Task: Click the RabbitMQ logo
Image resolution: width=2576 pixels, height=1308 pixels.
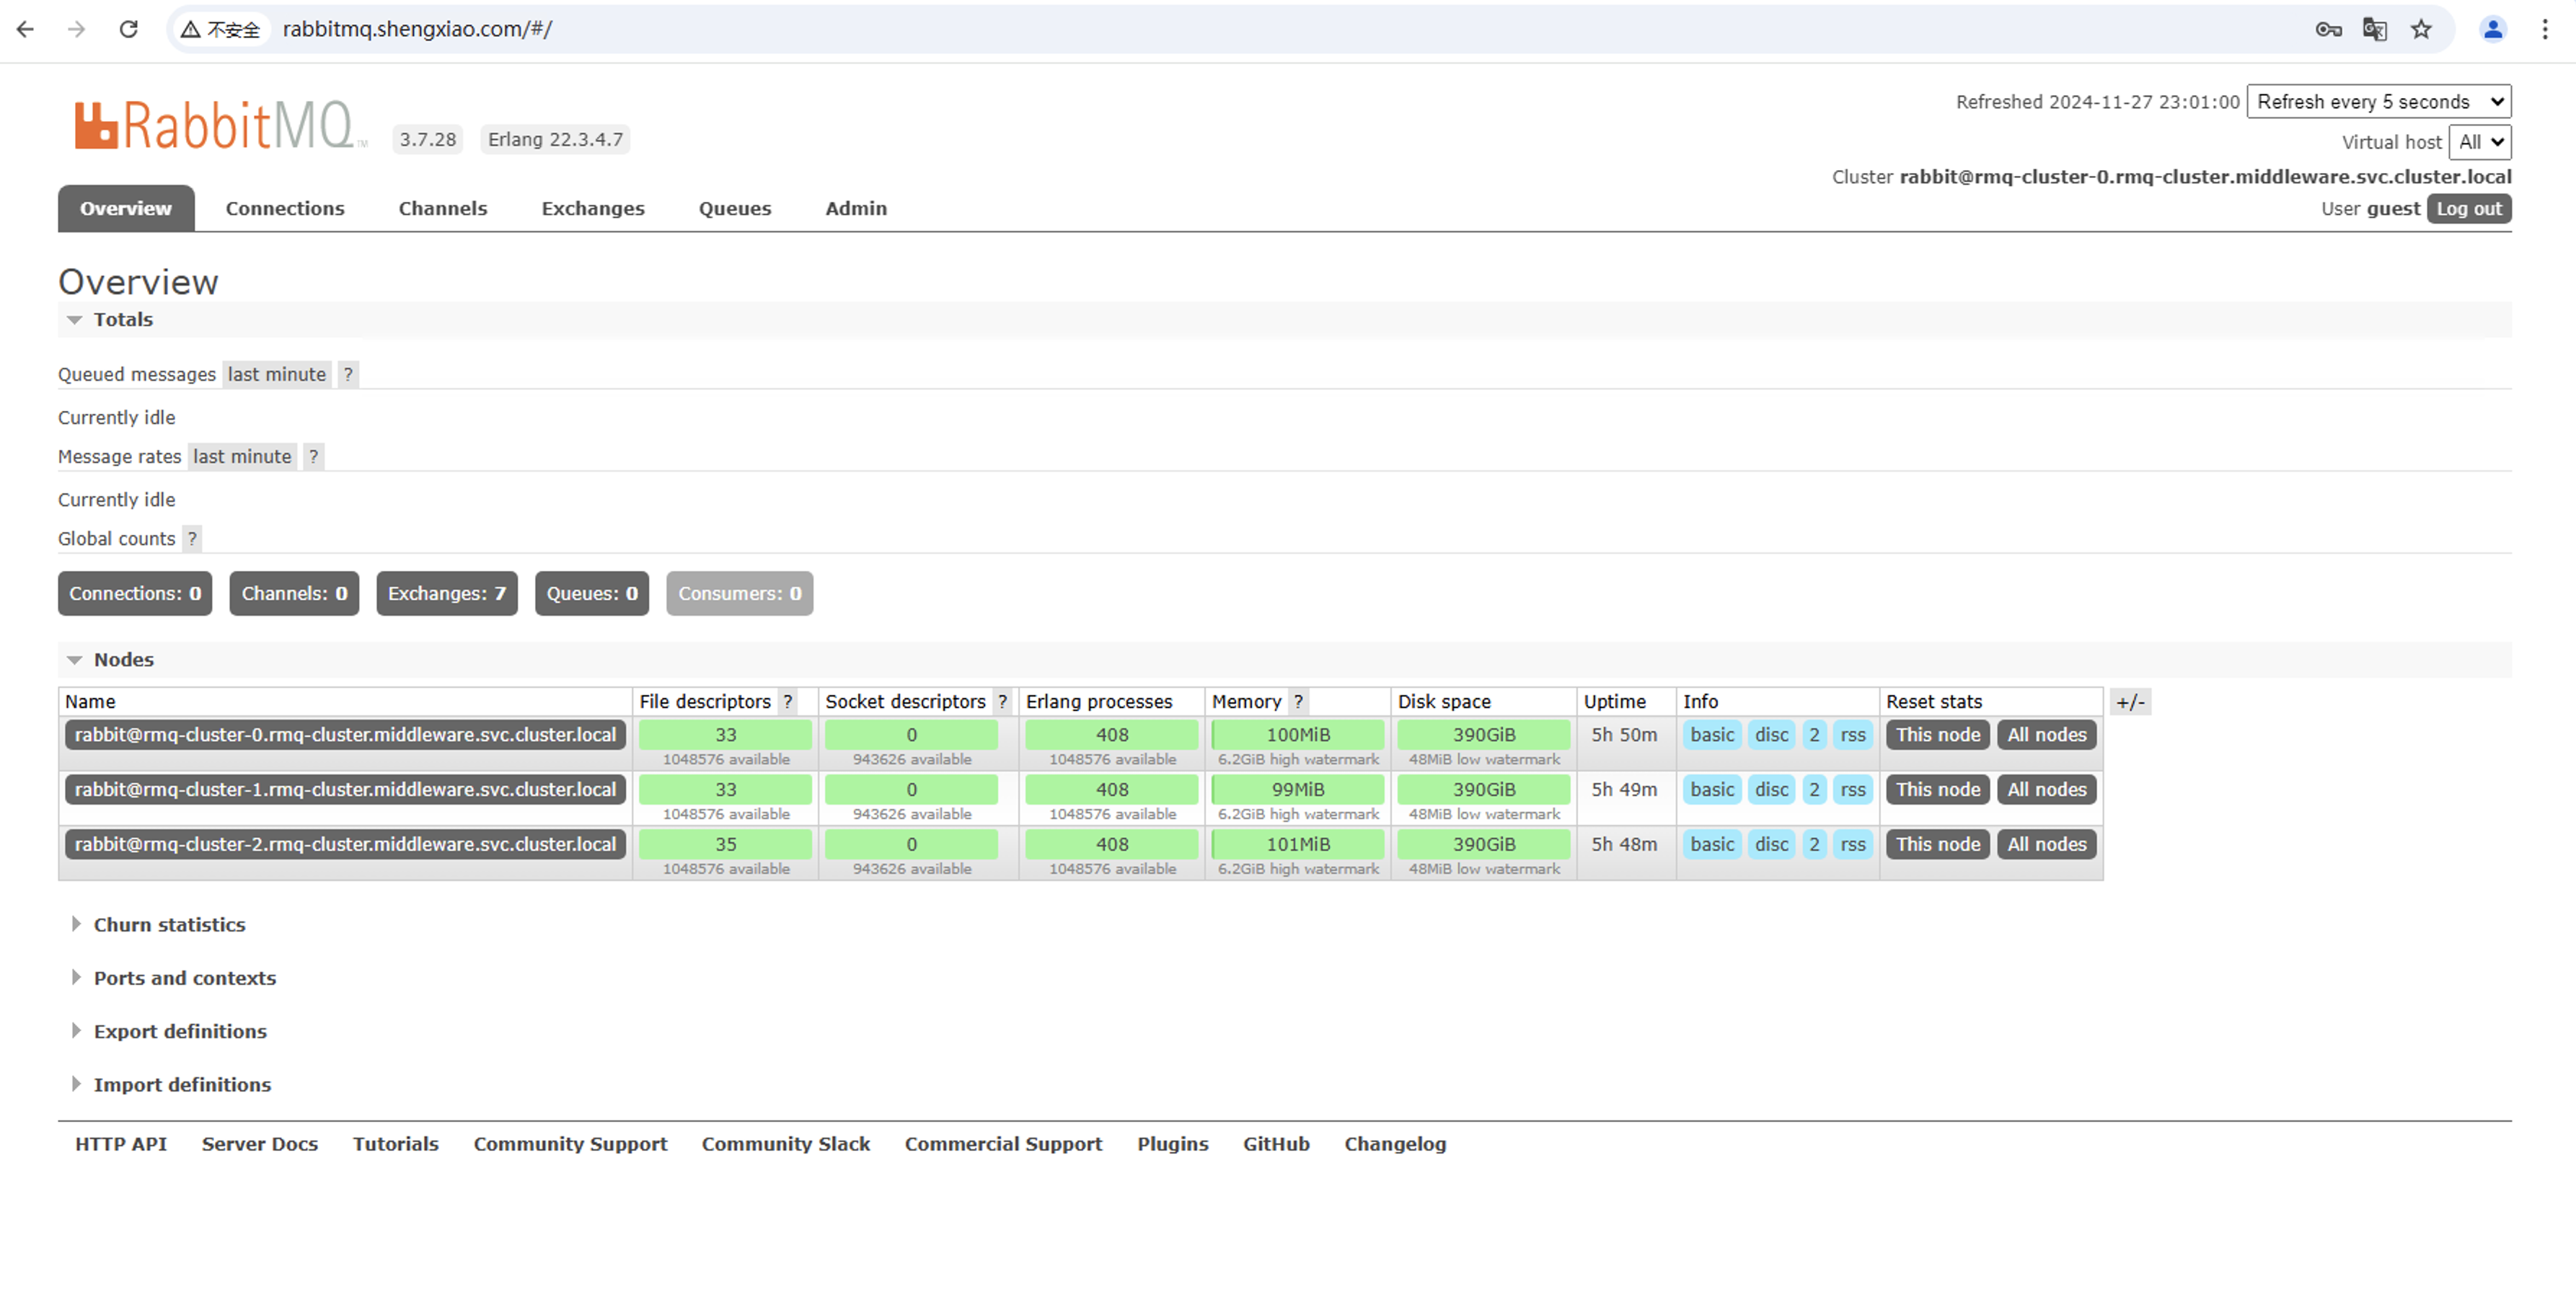Action: click(x=215, y=125)
